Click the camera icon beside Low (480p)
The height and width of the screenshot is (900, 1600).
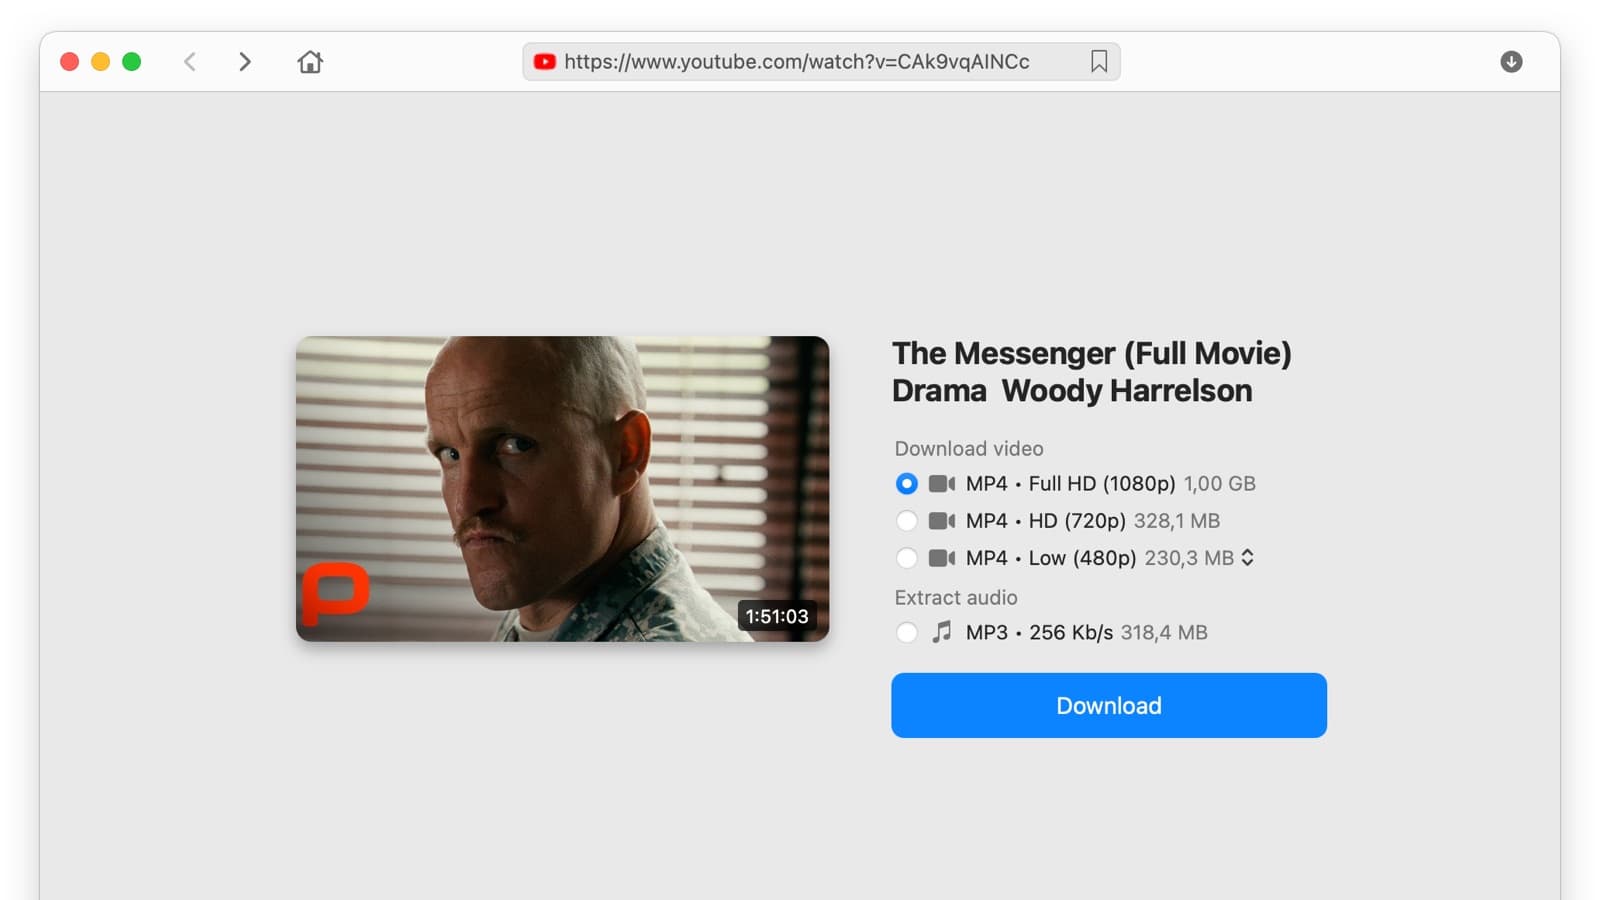942,558
